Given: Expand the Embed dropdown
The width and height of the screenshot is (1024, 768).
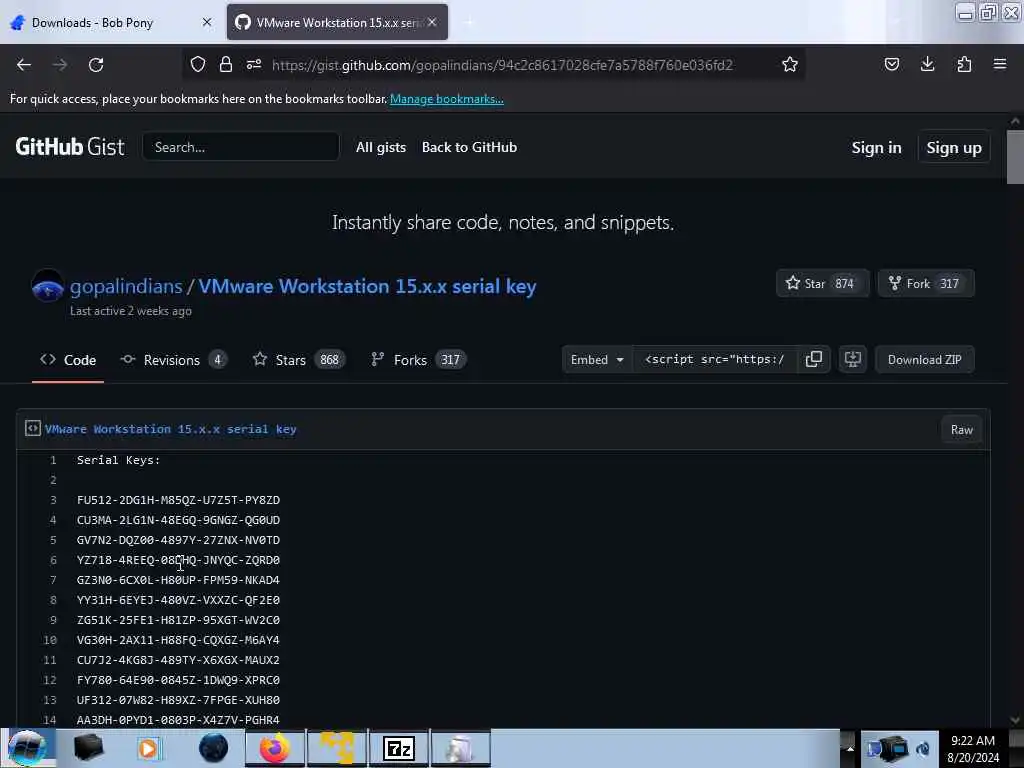Looking at the screenshot, I should click(597, 359).
